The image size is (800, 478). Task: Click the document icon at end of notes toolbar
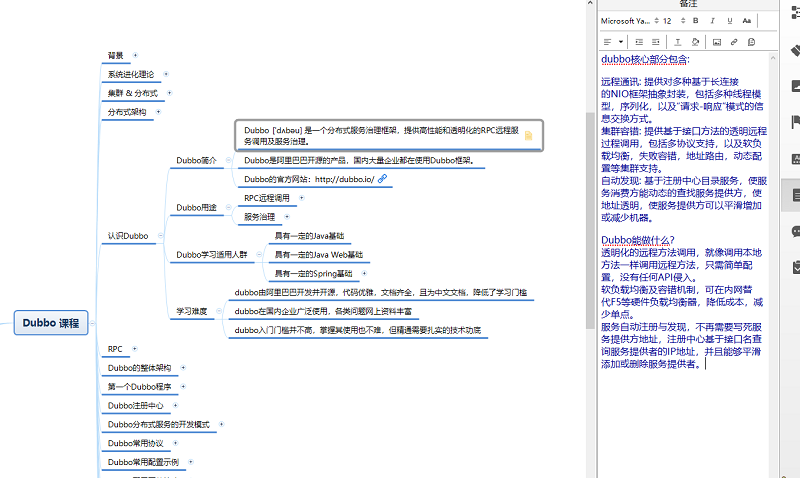[x=751, y=42]
